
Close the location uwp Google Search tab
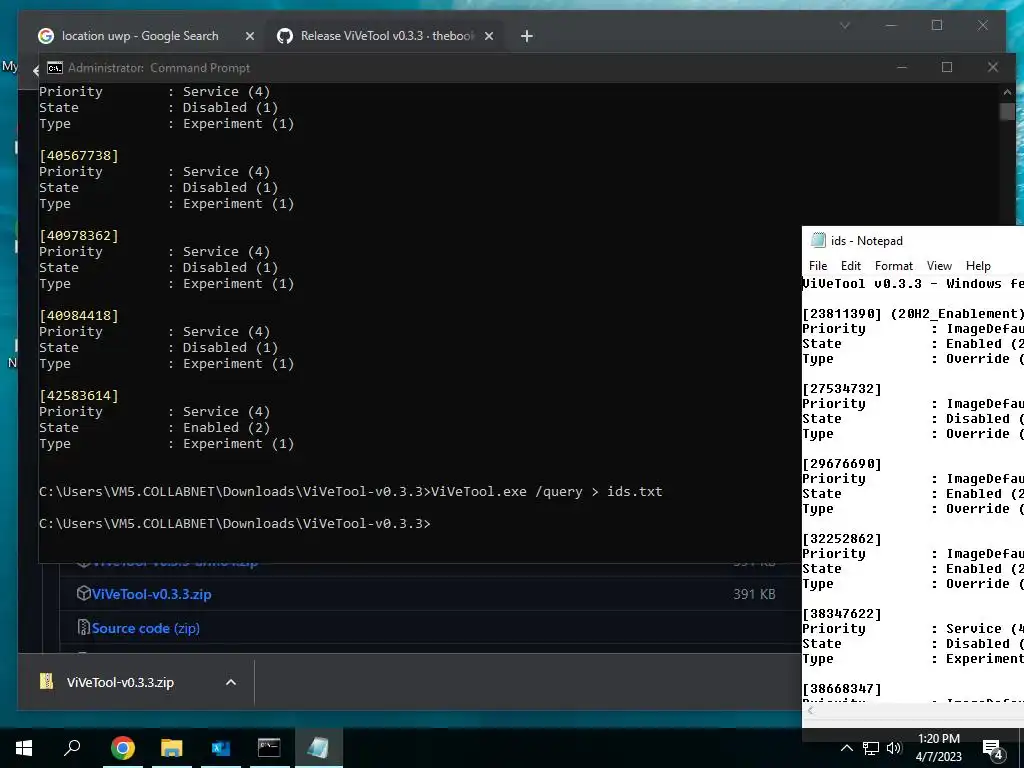point(249,37)
